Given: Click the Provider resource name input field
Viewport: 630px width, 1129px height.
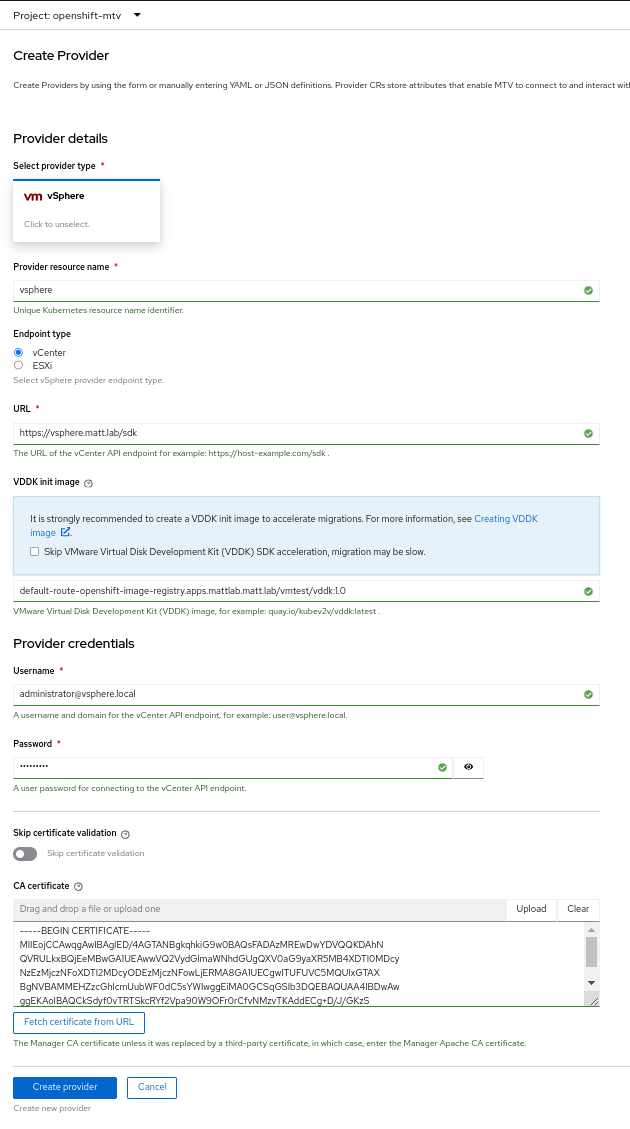Looking at the screenshot, I should pos(306,290).
